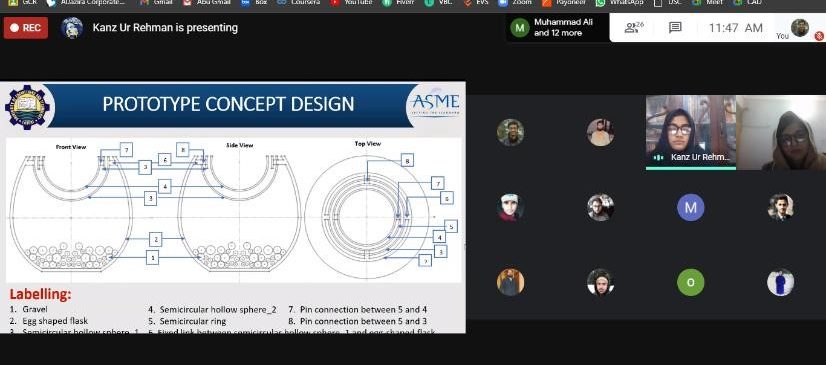Click the speaking indicator on Kanz Ur Rehman's tile

(x=658, y=157)
